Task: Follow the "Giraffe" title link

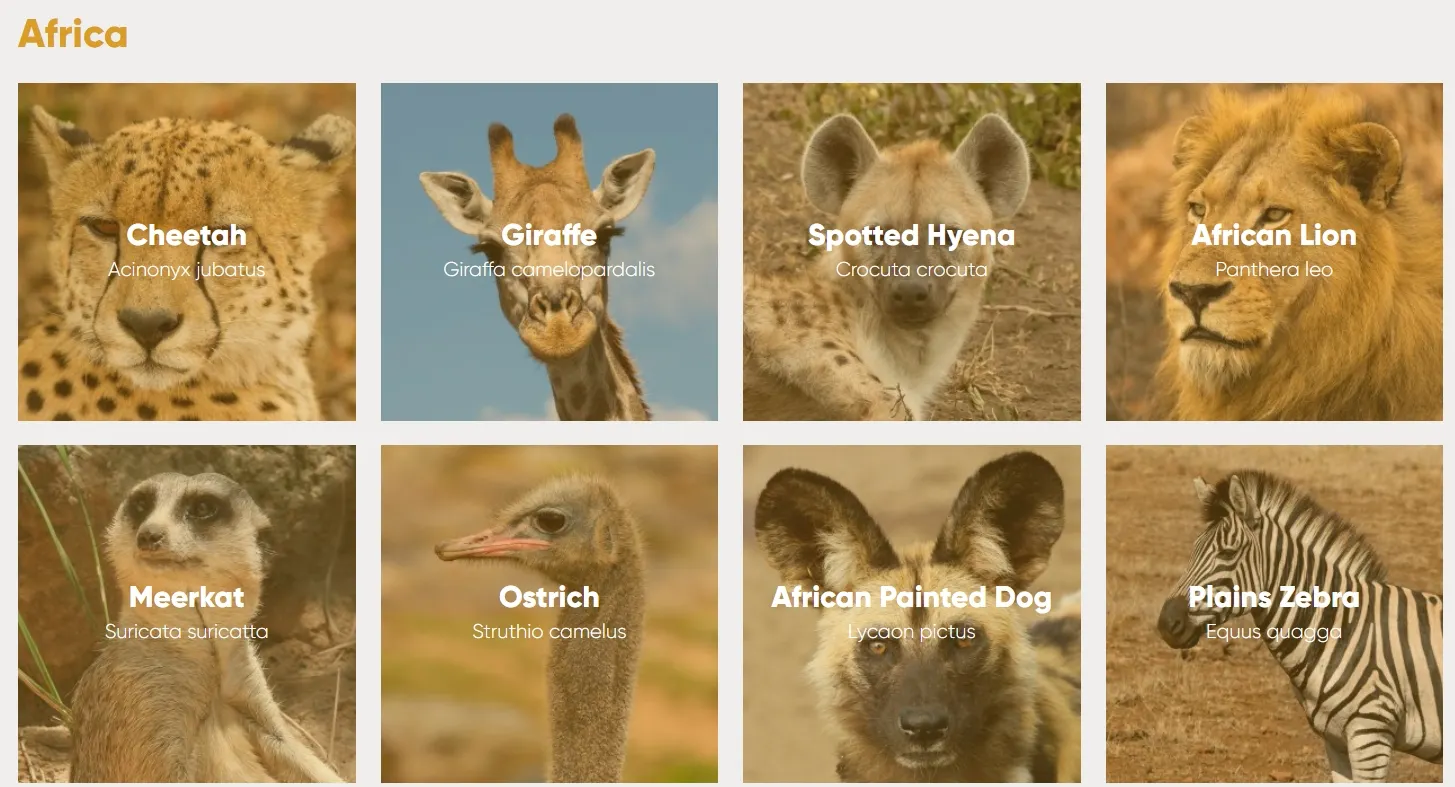Action: (x=549, y=235)
